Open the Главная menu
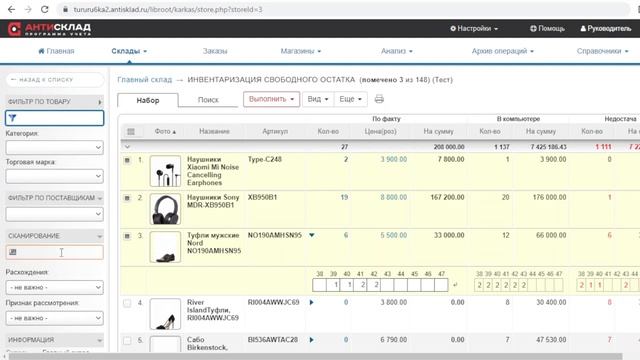 (56, 51)
